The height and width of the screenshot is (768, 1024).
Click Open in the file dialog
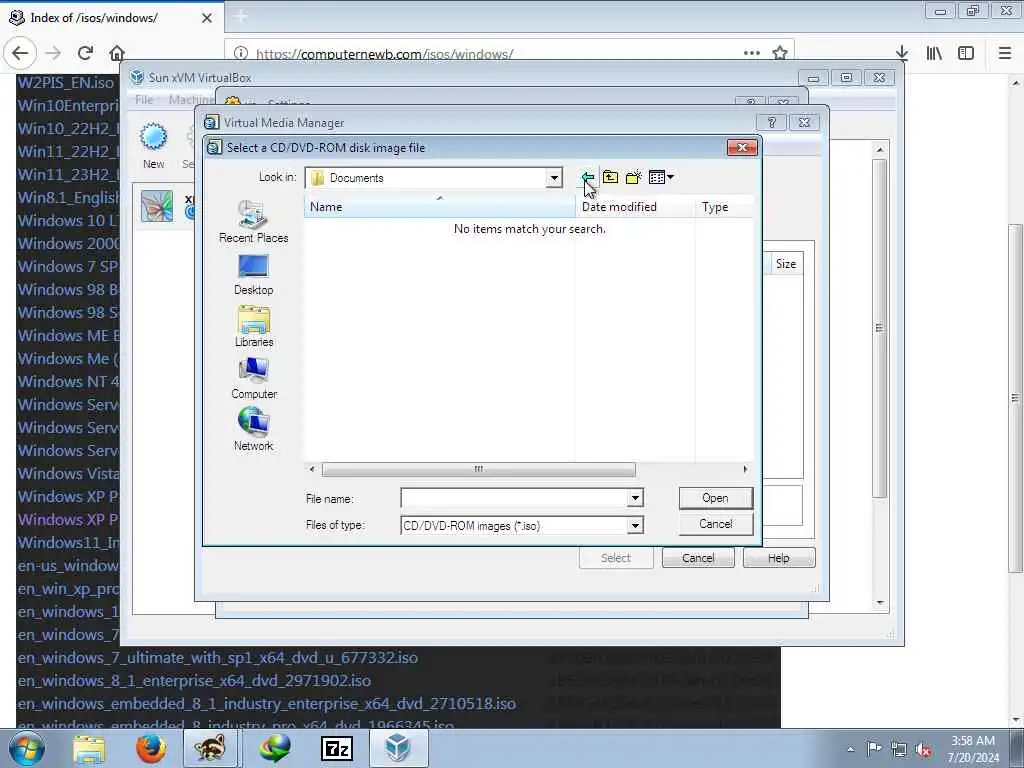716,498
